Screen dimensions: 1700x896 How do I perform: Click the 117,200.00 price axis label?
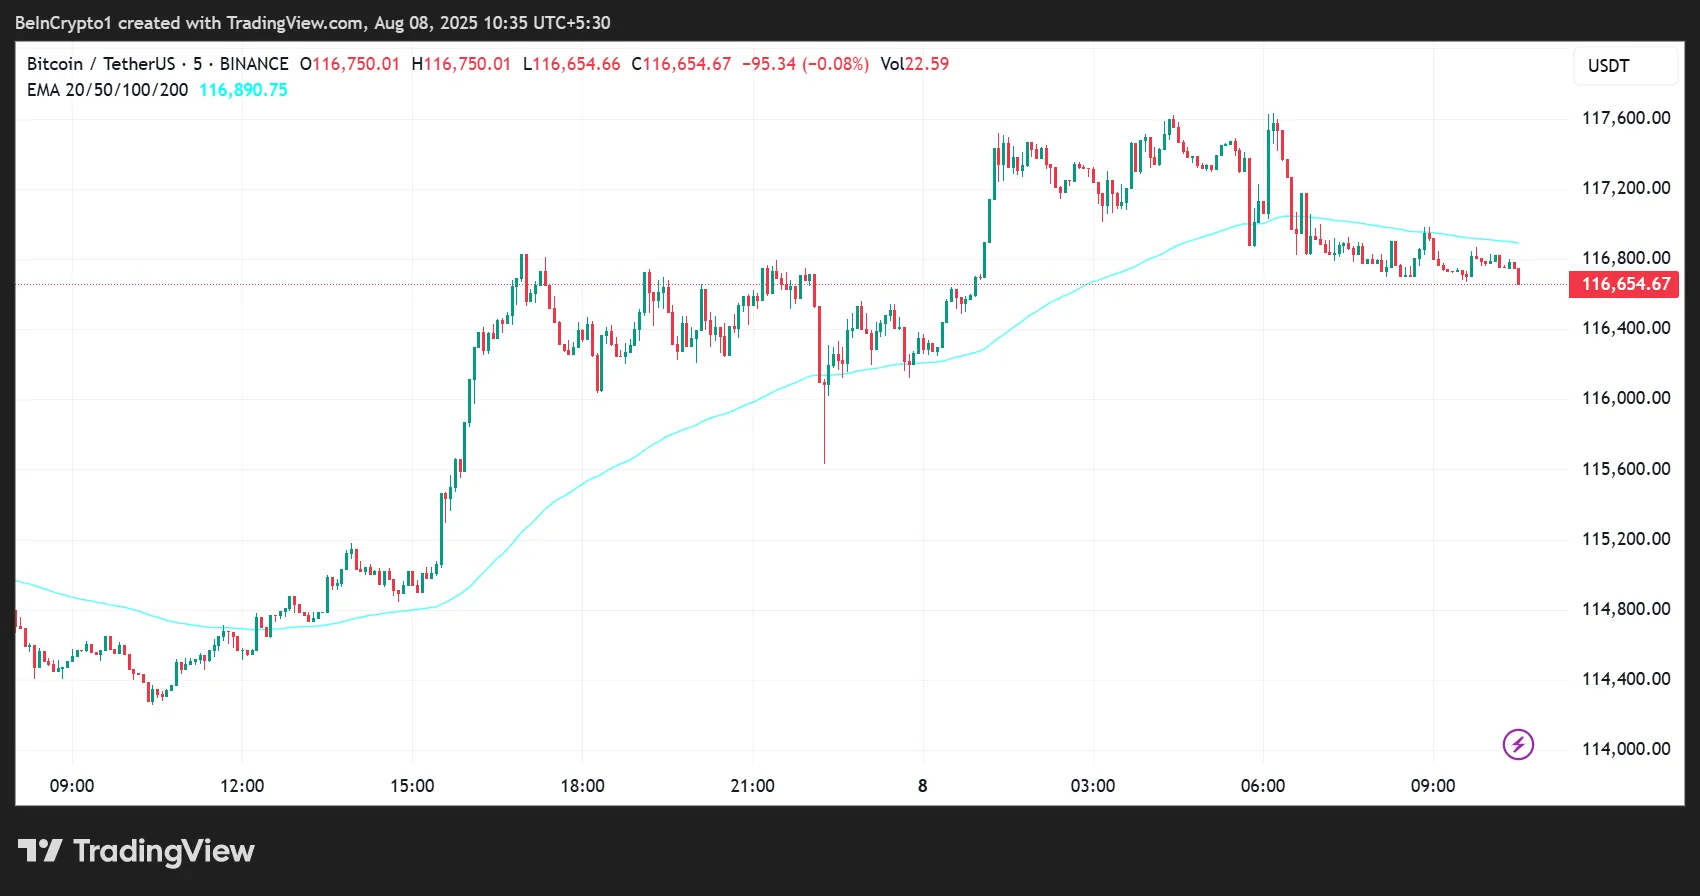pos(1626,188)
